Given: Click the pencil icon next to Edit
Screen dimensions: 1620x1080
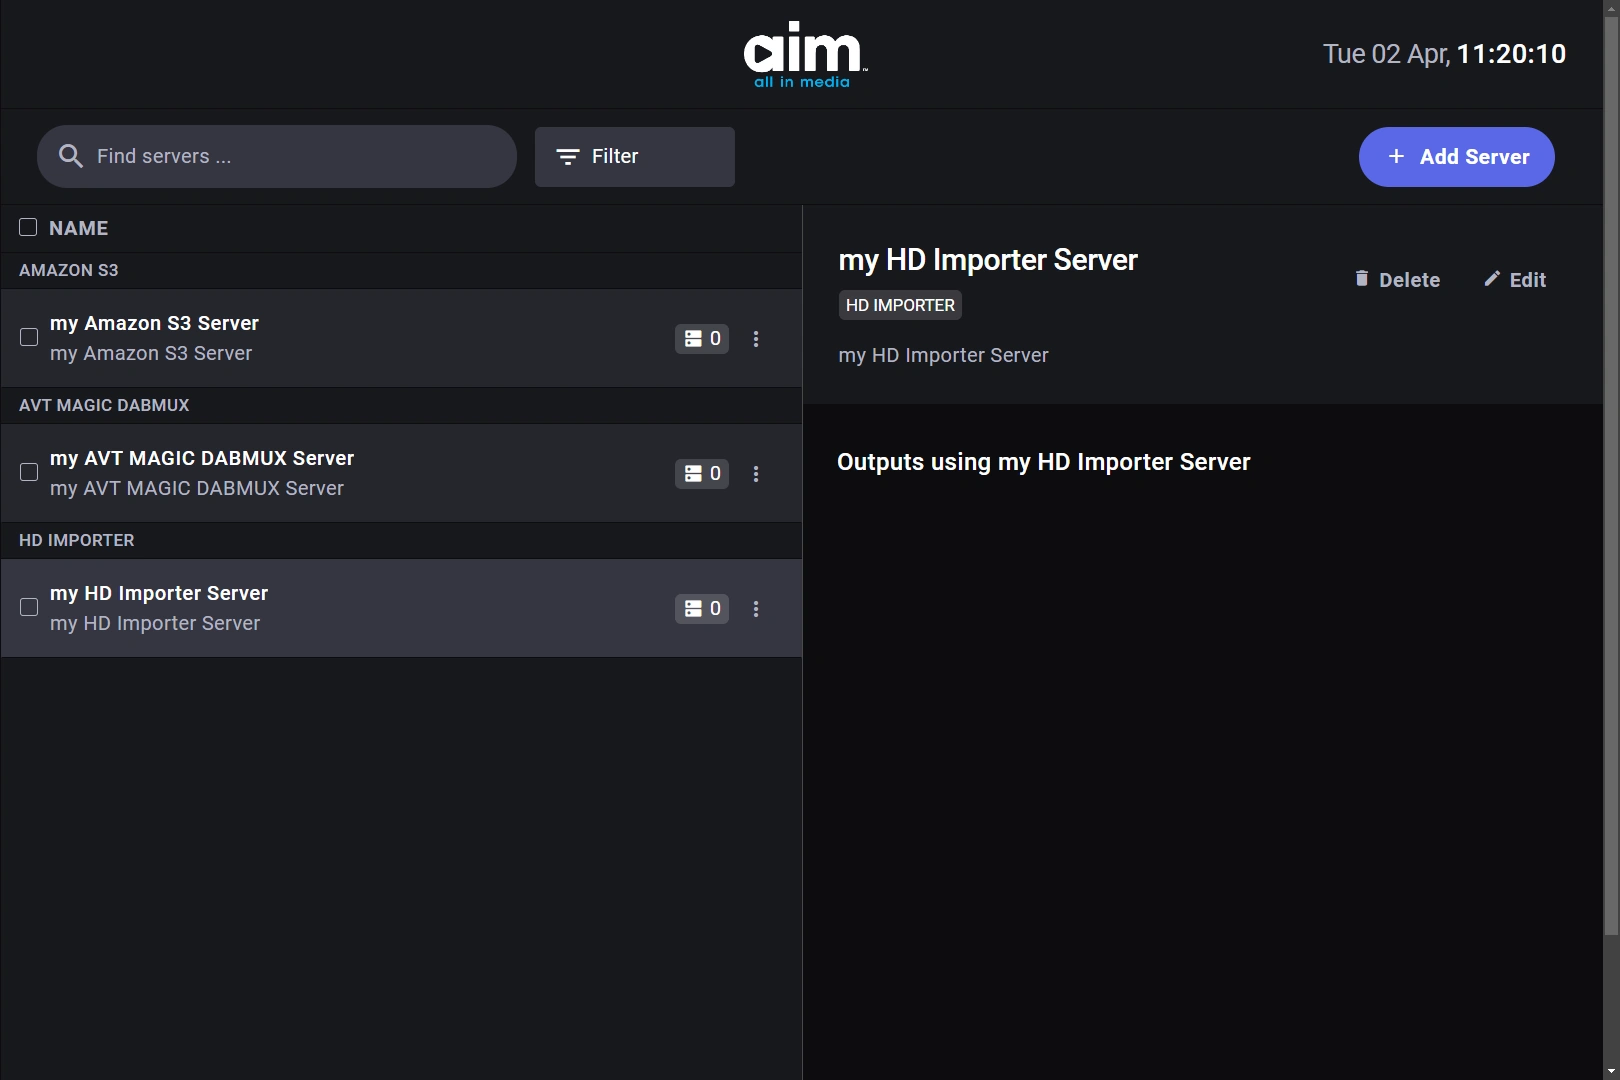Looking at the screenshot, I should pyautogui.click(x=1492, y=279).
